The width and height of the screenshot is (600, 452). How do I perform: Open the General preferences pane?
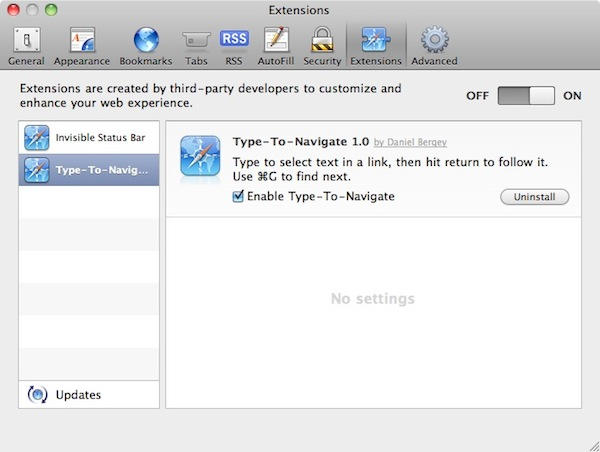click(x=26, y=46)
